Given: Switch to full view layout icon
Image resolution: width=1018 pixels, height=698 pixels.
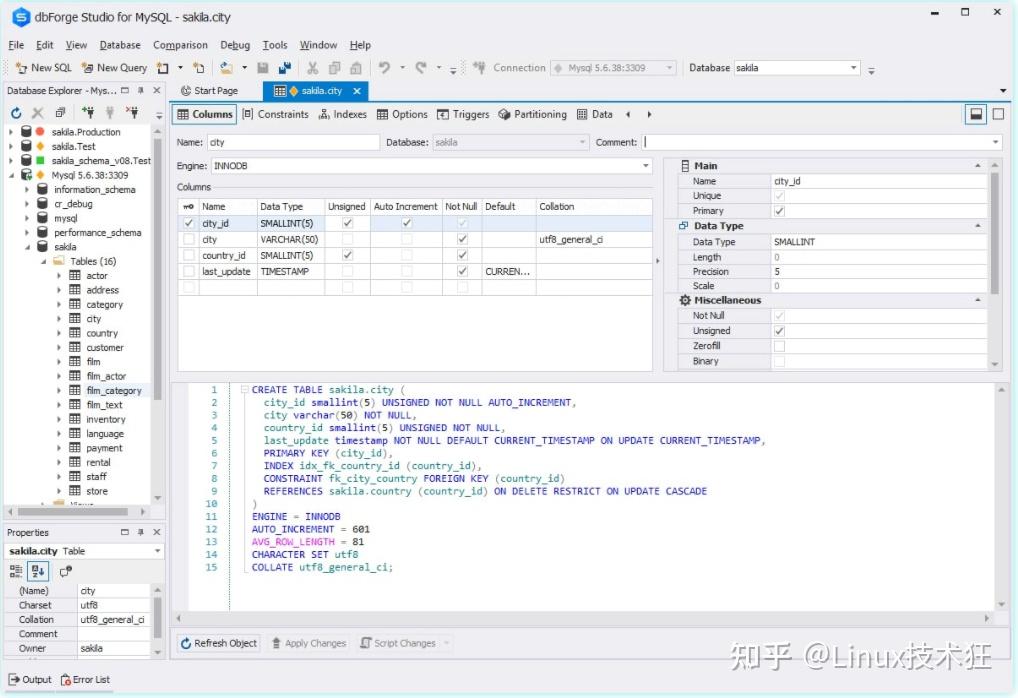Looking at the screenshot, I should [x=999, y=114].
